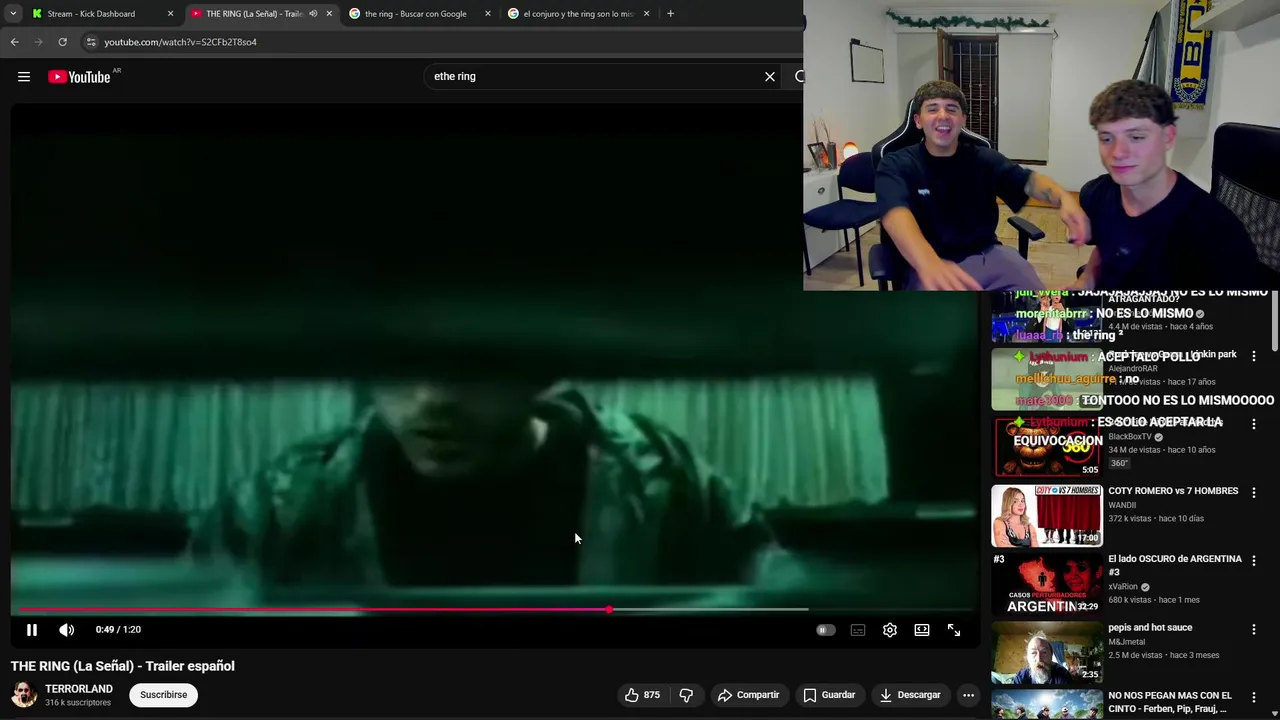Open MisterMetal channel name
The image size is (1280, 720).
point(1126,642)
